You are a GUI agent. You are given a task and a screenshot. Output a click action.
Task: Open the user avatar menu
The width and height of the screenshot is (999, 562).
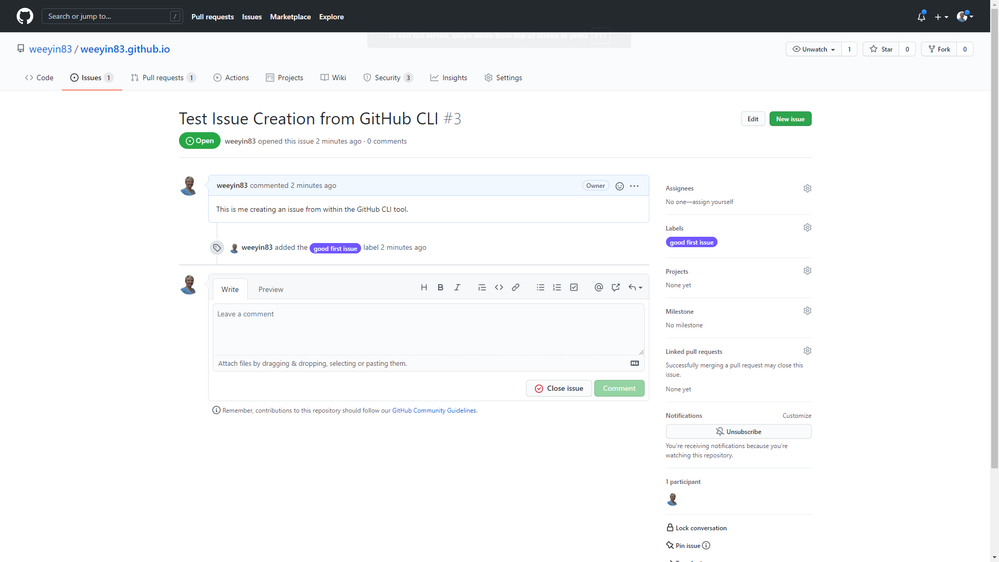pyautogui.click(x=965, y=17)
